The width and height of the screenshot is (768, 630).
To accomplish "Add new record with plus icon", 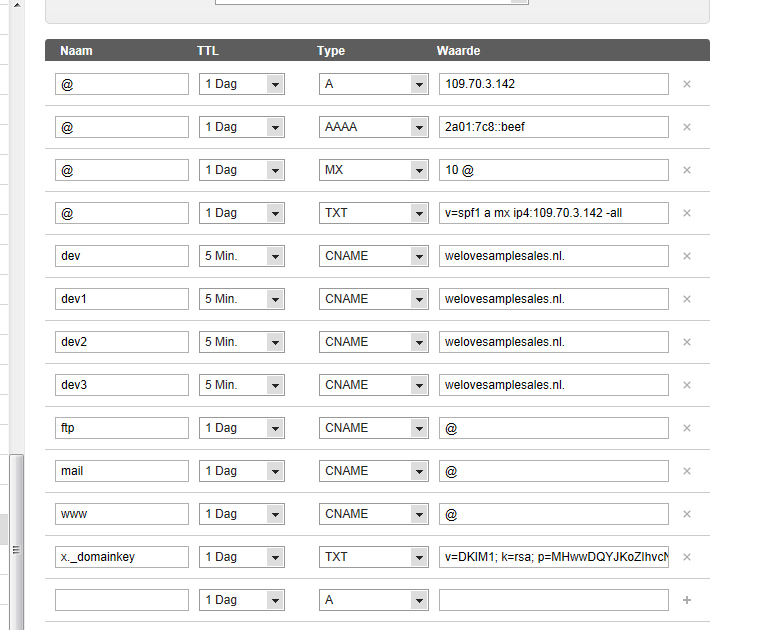I will point(687,600).
